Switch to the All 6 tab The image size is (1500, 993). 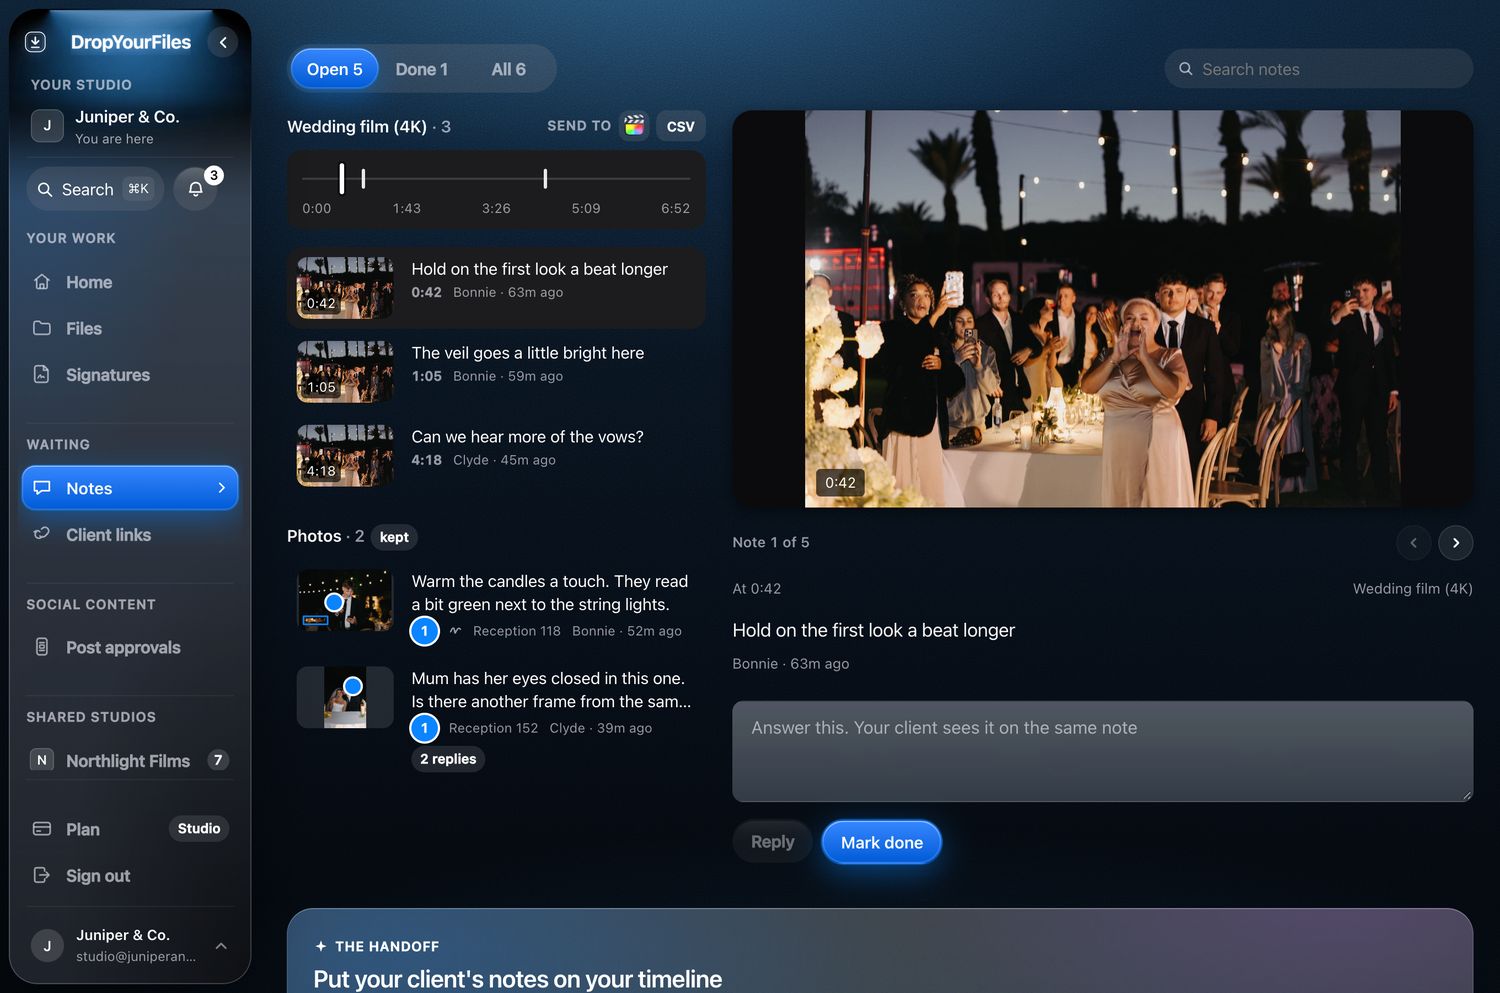[x=508, y=69]
